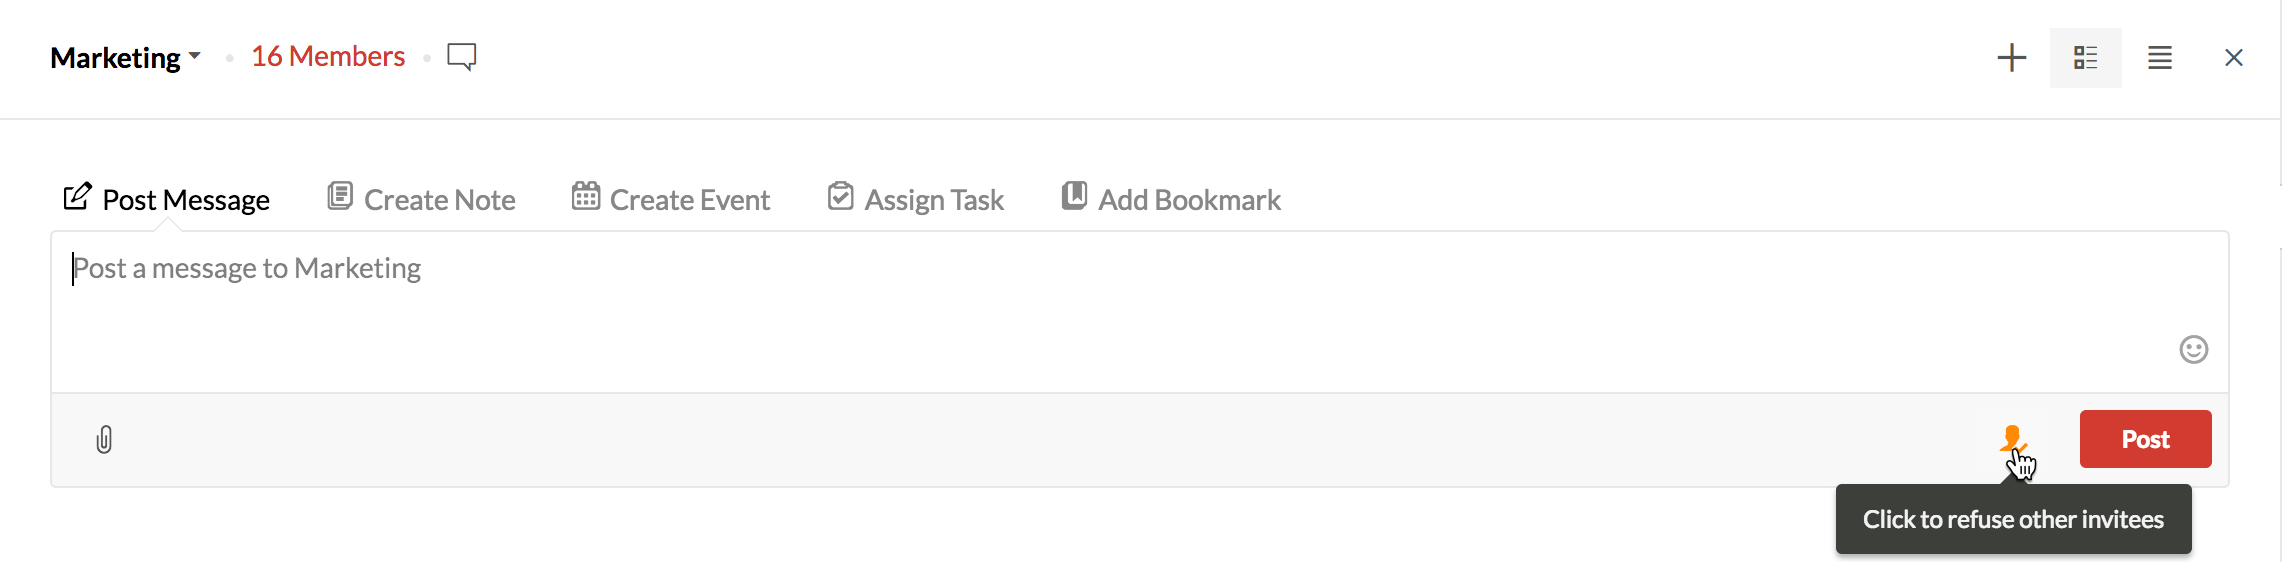Open the emoji smiley picker
The width and height of the screenshot is (2282, 562).
click(x=2193, y=349)
